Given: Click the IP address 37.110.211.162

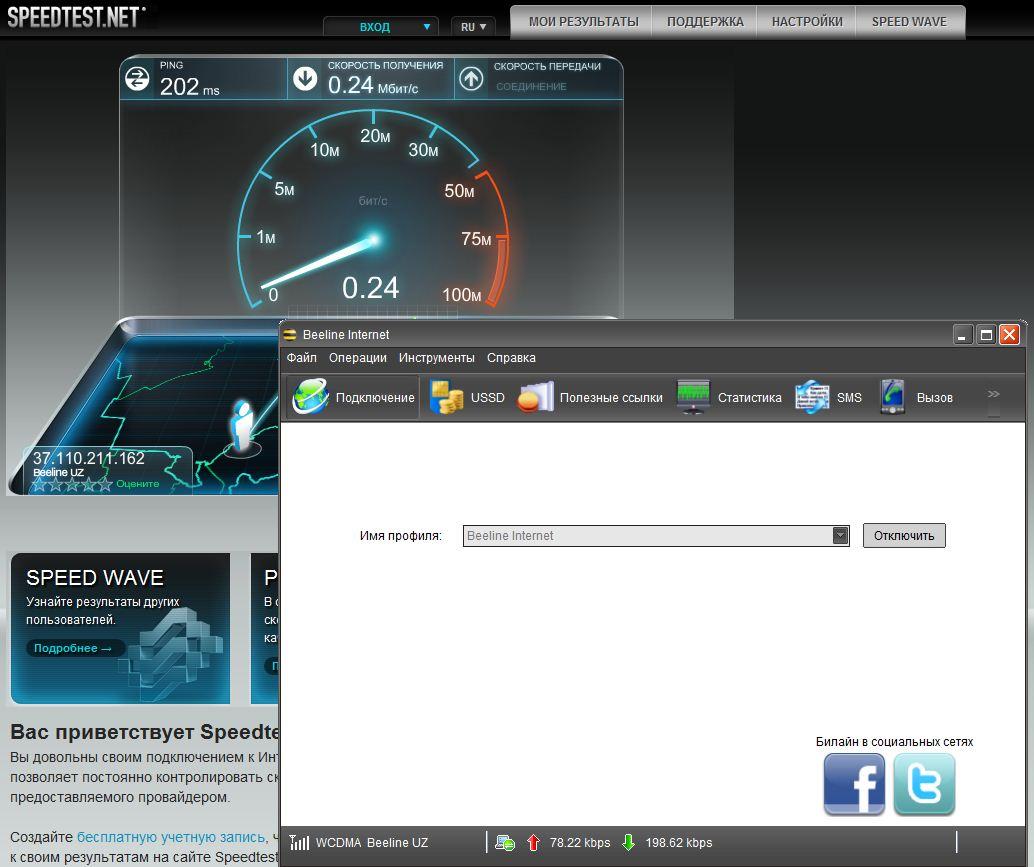Looking at the screenshot, I should 89,458.
